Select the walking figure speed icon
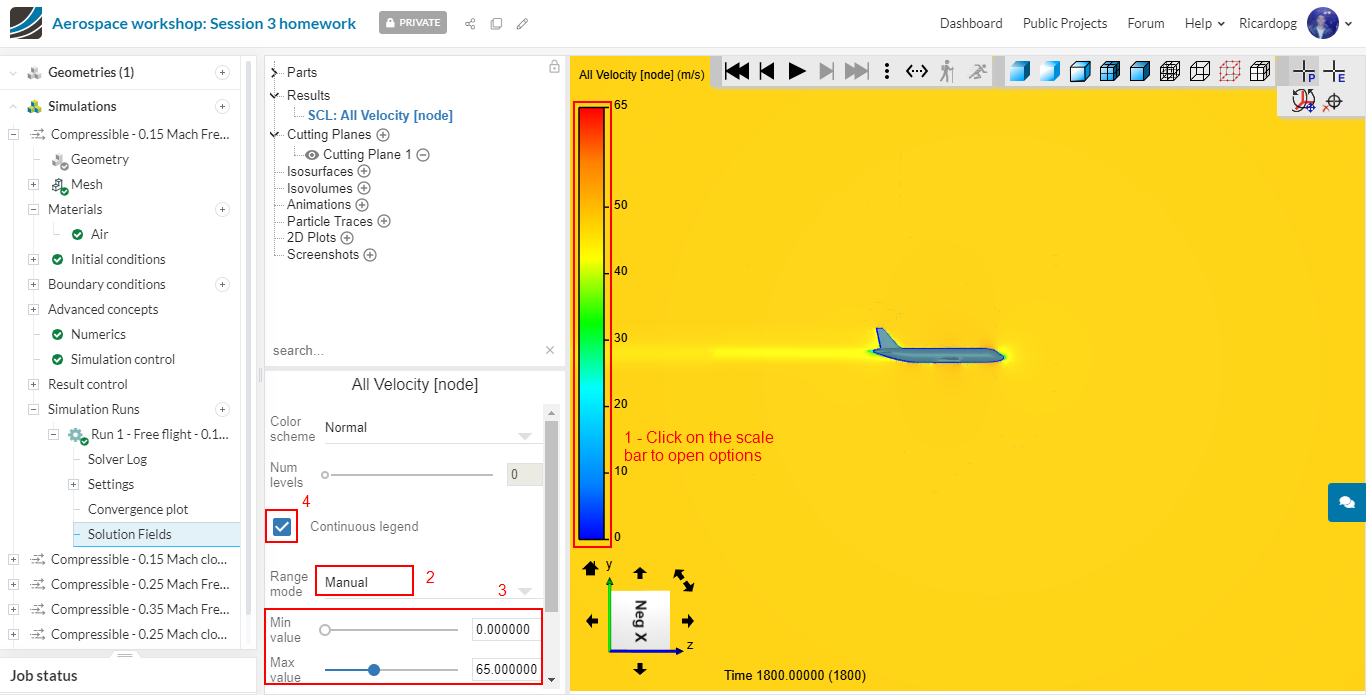The image size is (1366, 695). coord(947,71)
